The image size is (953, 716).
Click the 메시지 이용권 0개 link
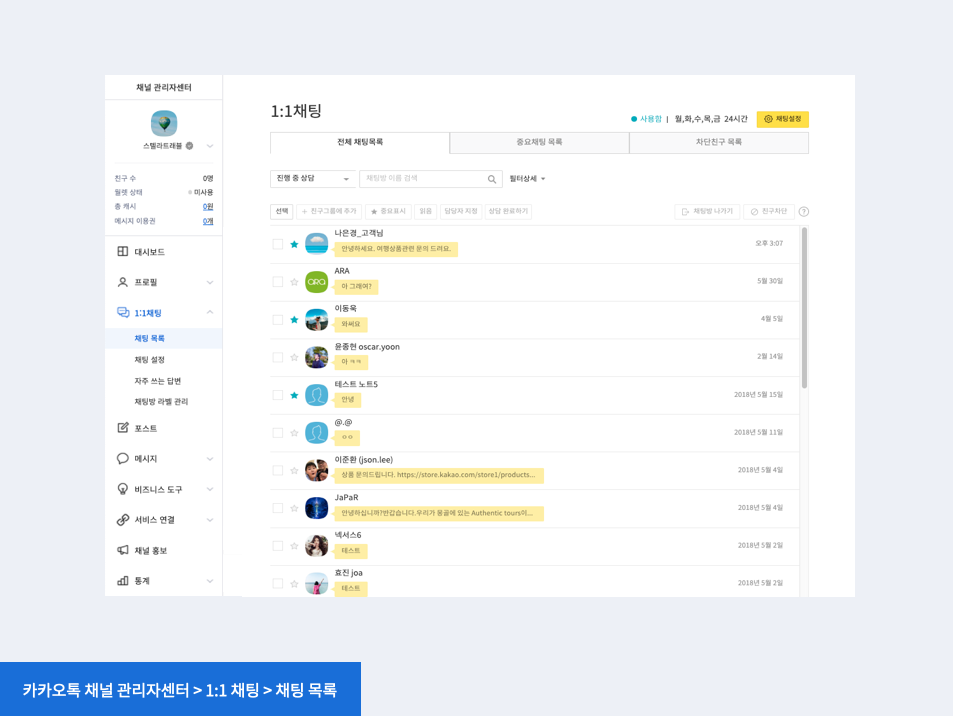point(208,221)
